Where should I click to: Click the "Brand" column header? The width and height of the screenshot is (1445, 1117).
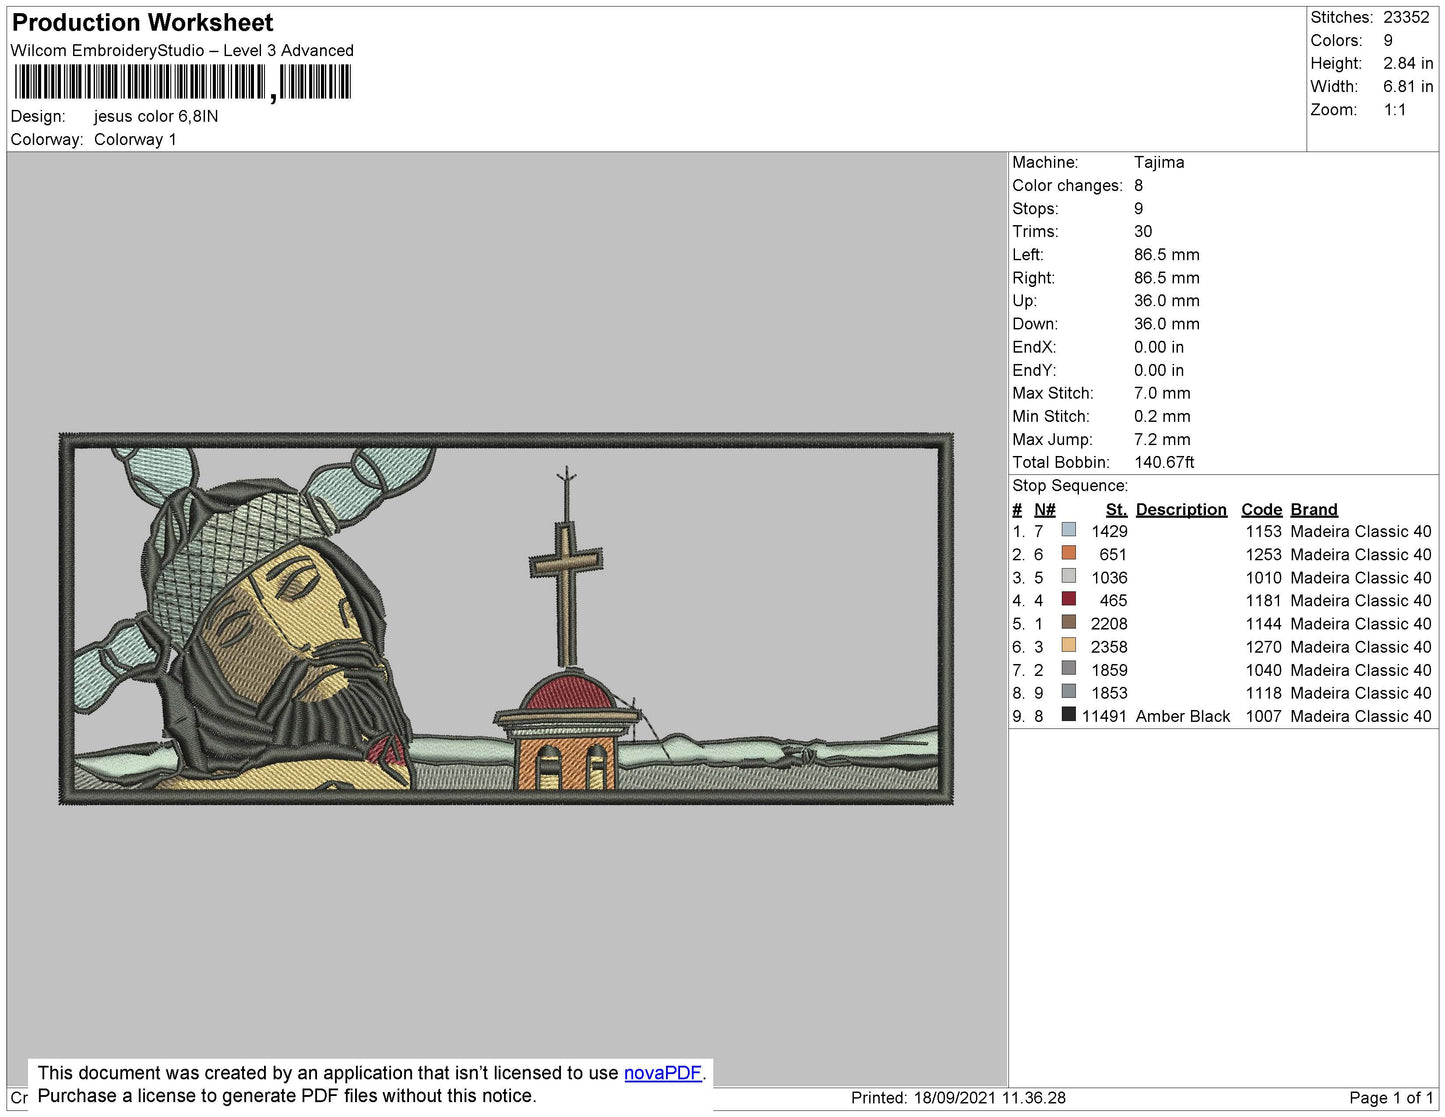tap(1314, 510)
